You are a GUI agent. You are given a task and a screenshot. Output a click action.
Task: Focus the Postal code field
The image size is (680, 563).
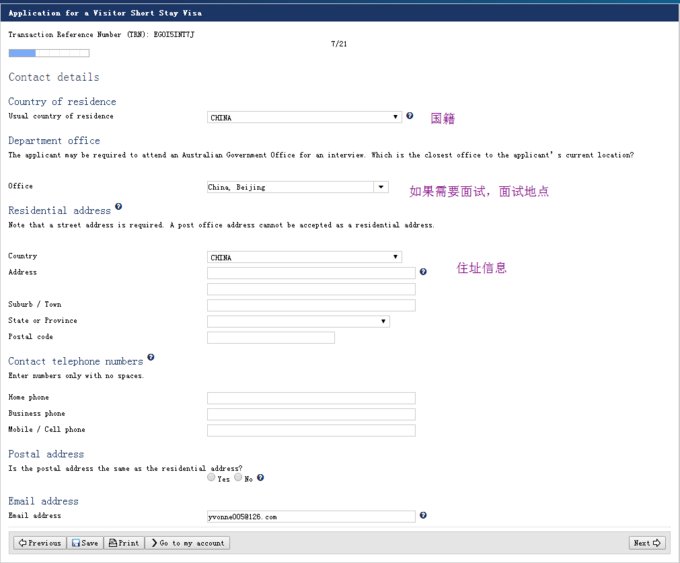coord(271,337)
